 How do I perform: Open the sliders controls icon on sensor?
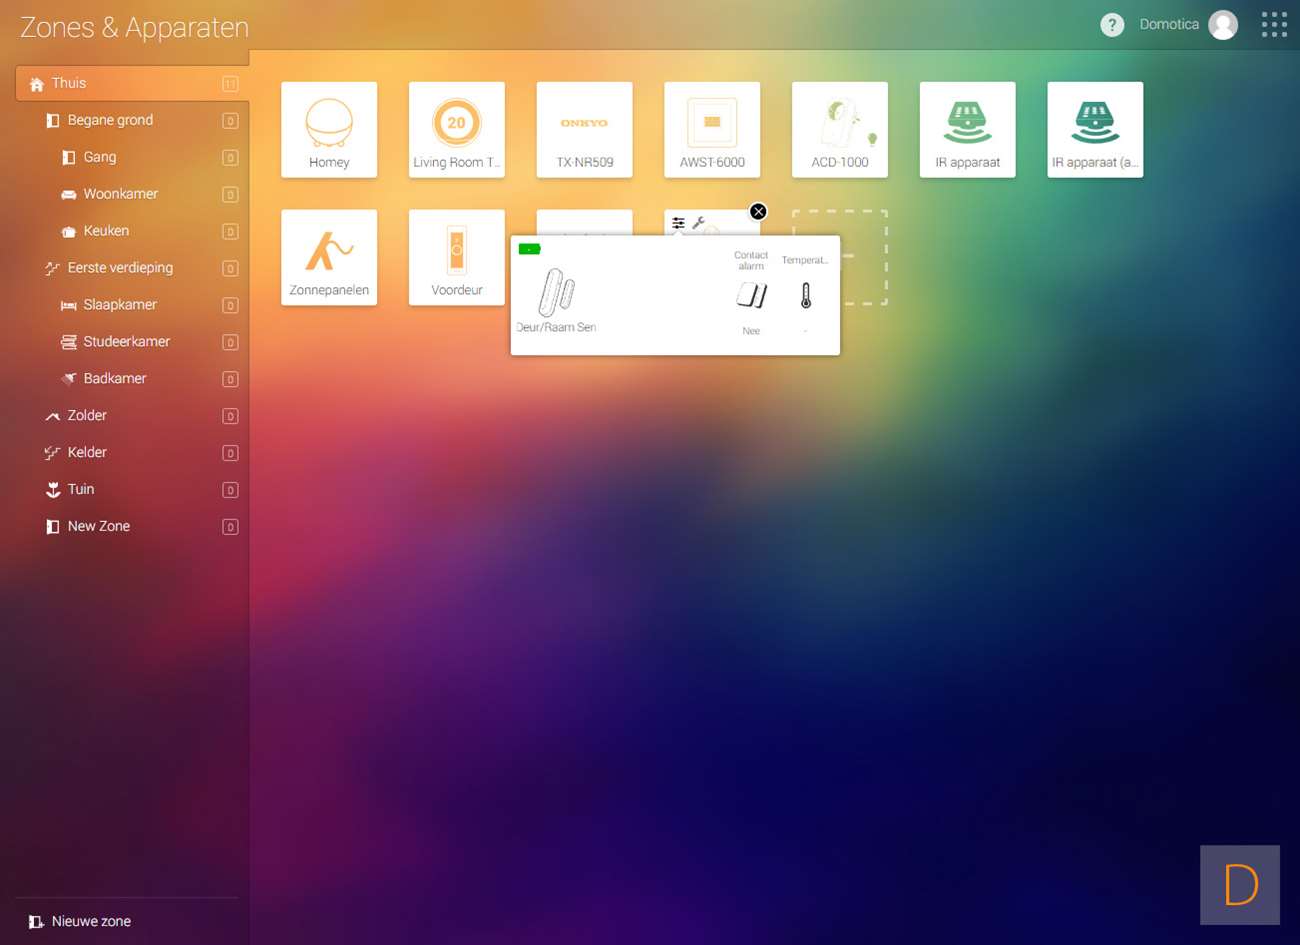(679, 223)
